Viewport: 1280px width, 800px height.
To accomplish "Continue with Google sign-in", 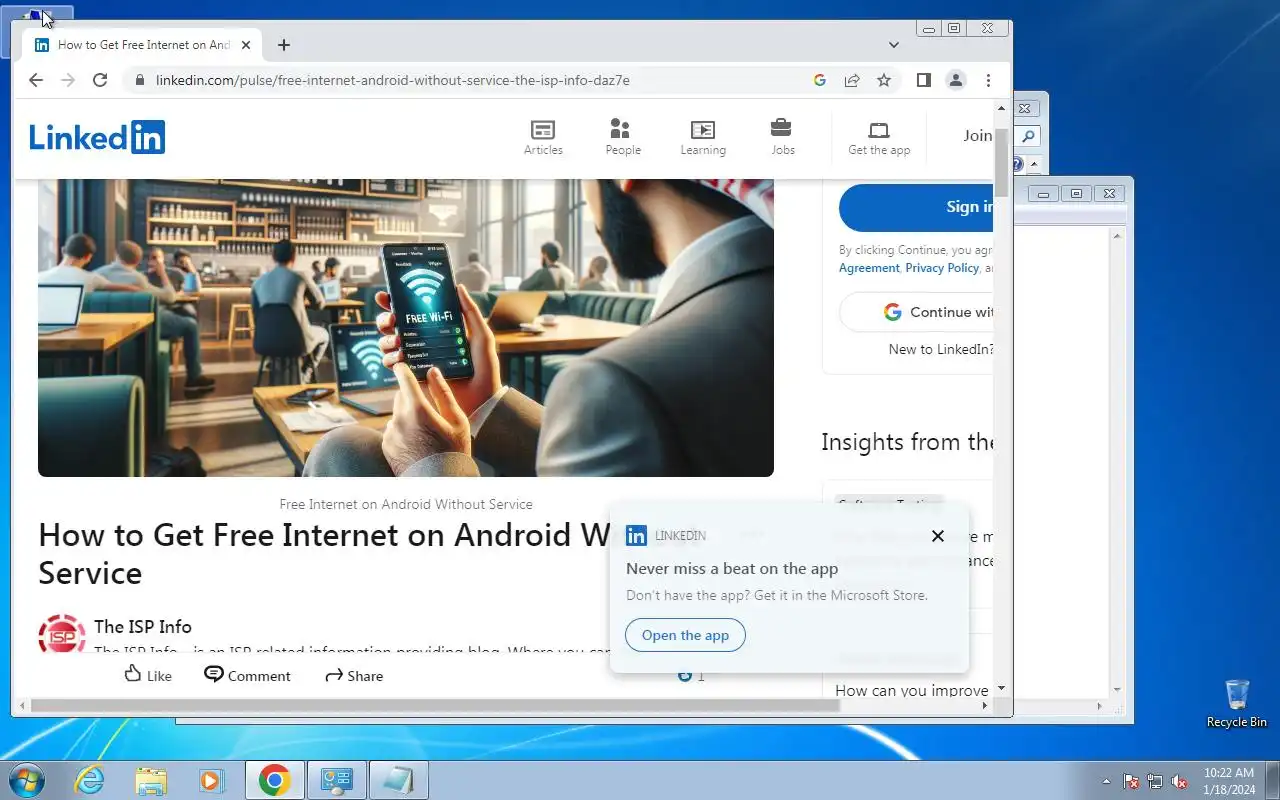I will tap(916, 312).
